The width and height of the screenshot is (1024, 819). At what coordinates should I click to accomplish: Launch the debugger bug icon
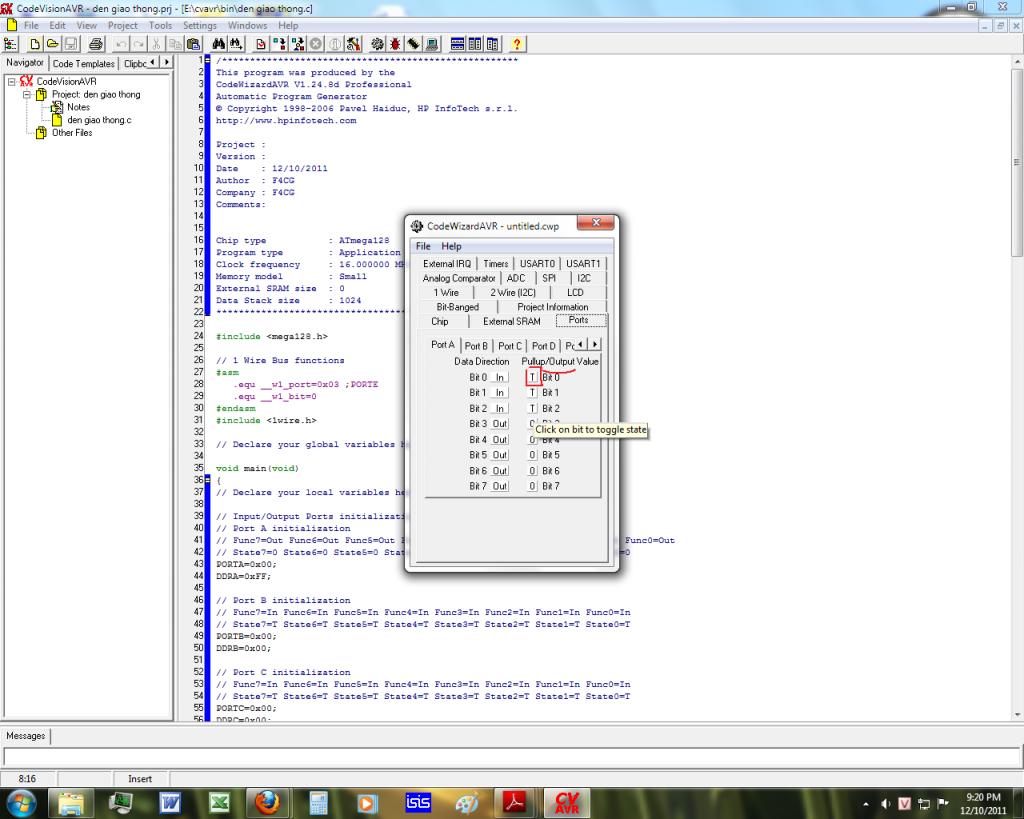click(x=395, y=44)
